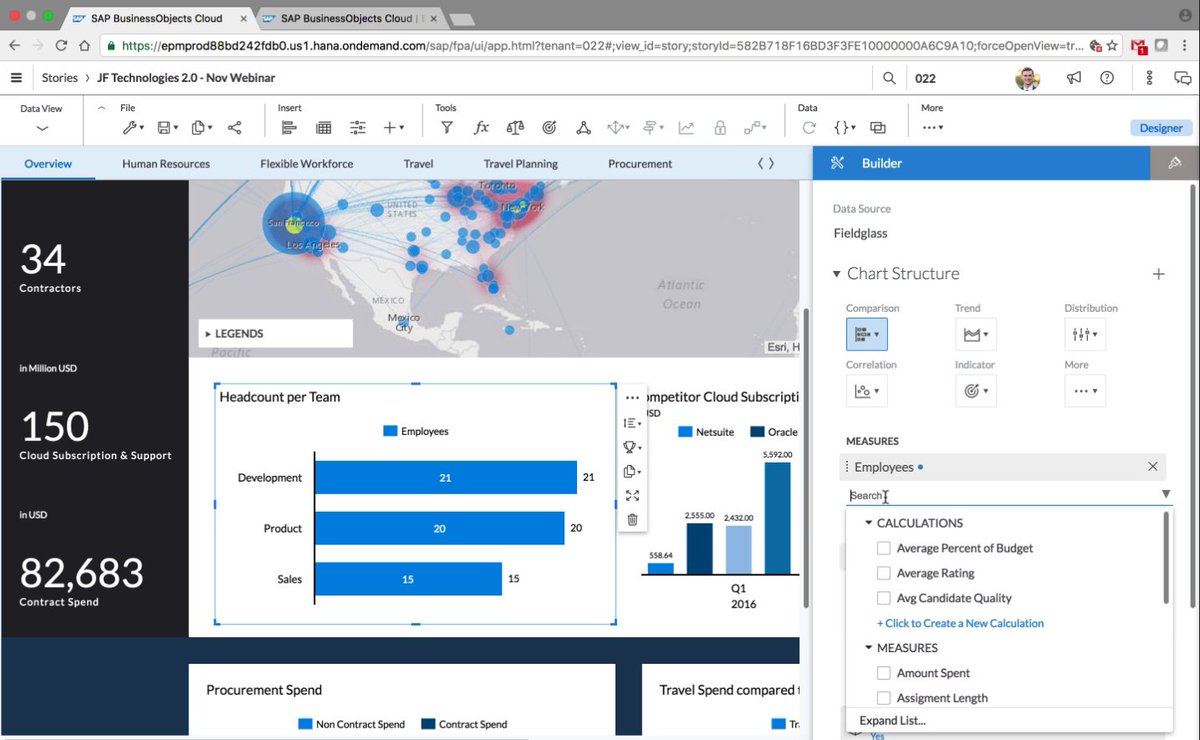The height and width of the screenshot is (740, 1200).
Task: Open the help question mark icon
Action: 1107,78
